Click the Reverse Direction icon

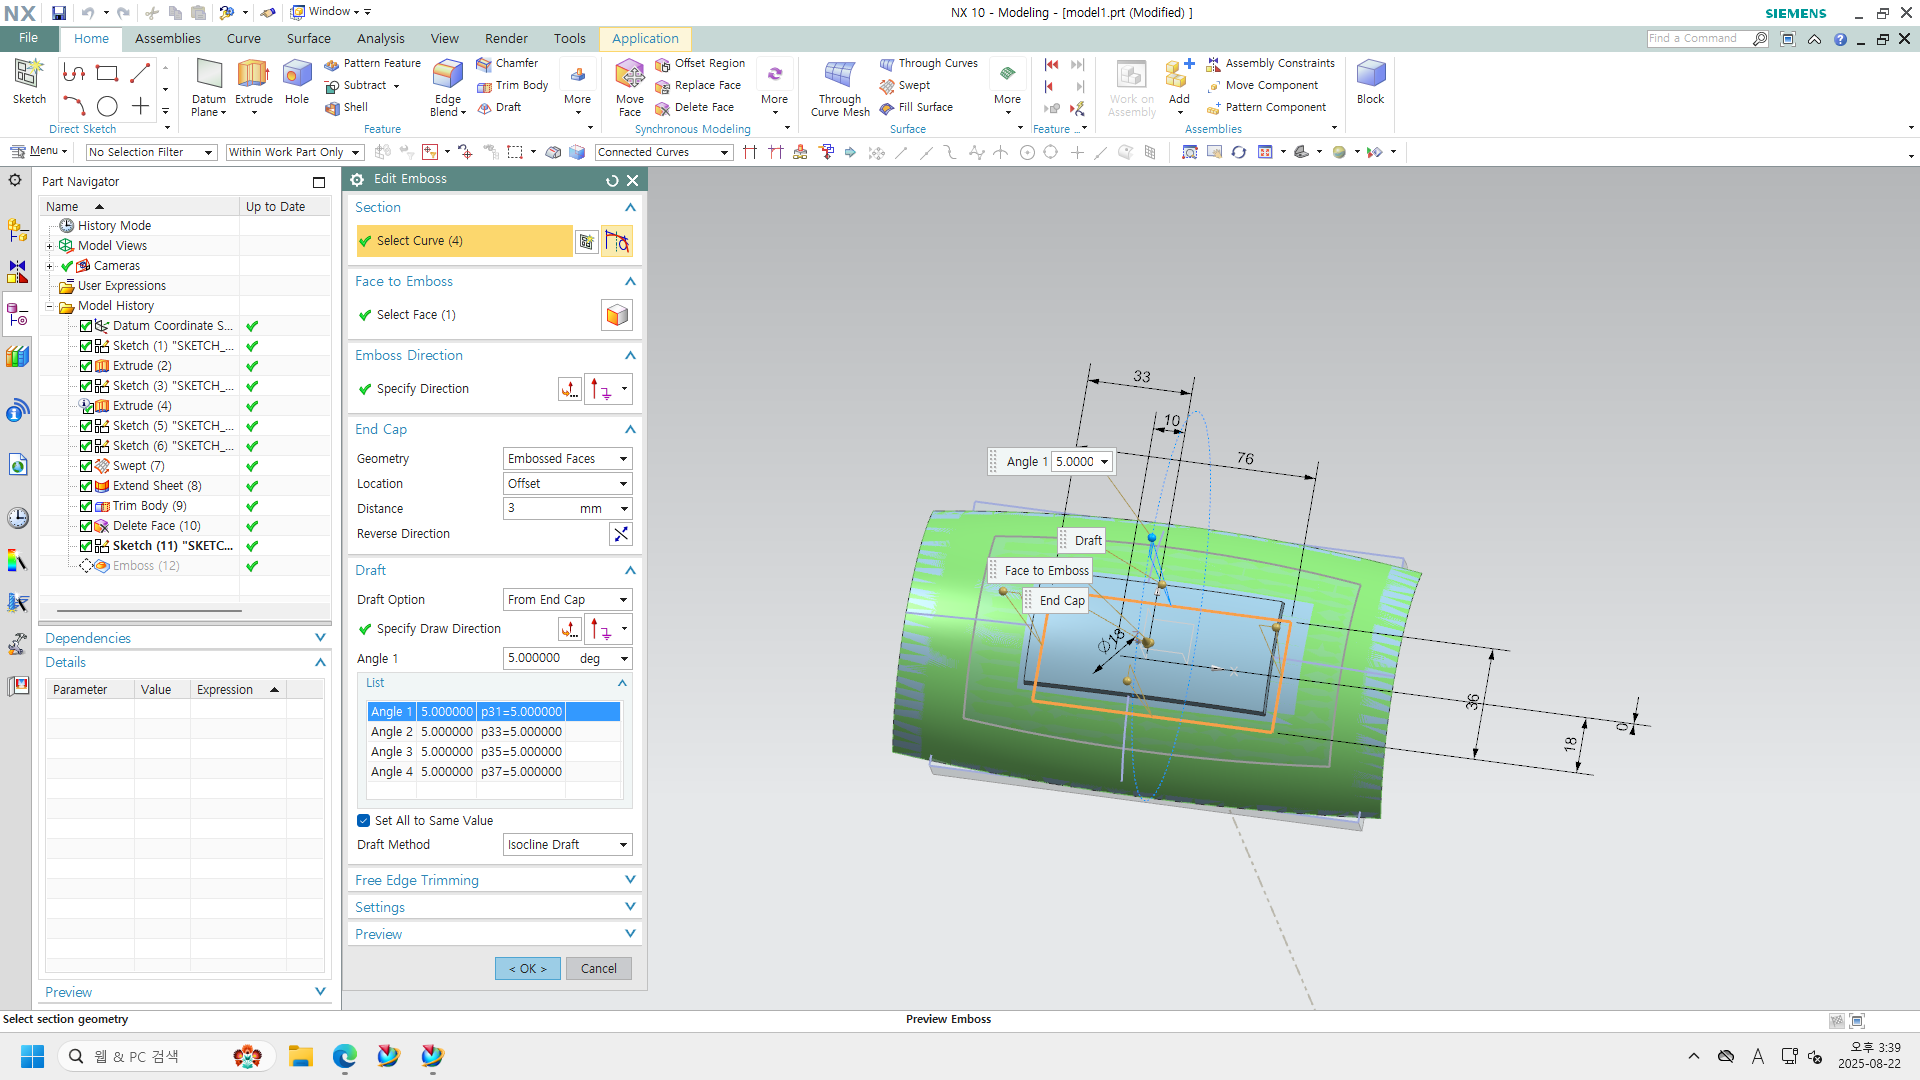[x=621, y=534]
